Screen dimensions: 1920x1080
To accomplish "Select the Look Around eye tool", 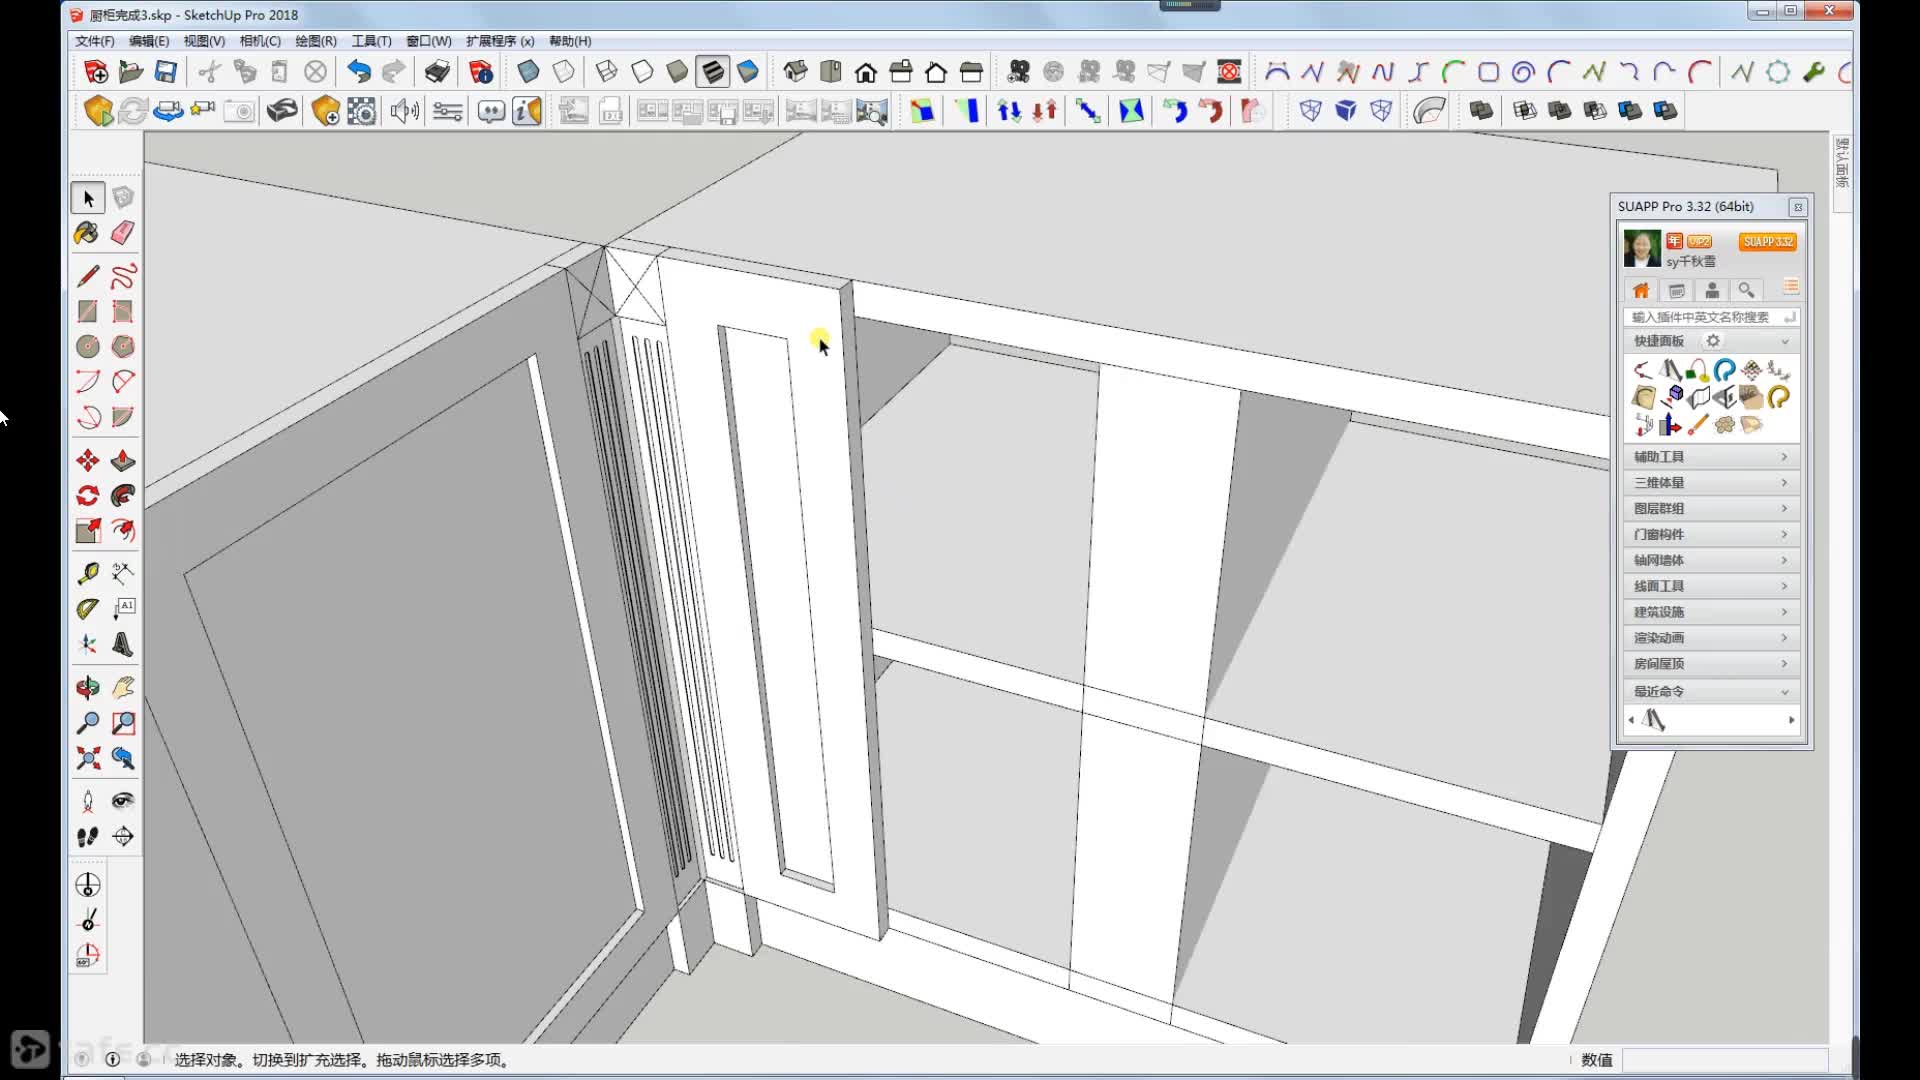I will coord(123,800).
